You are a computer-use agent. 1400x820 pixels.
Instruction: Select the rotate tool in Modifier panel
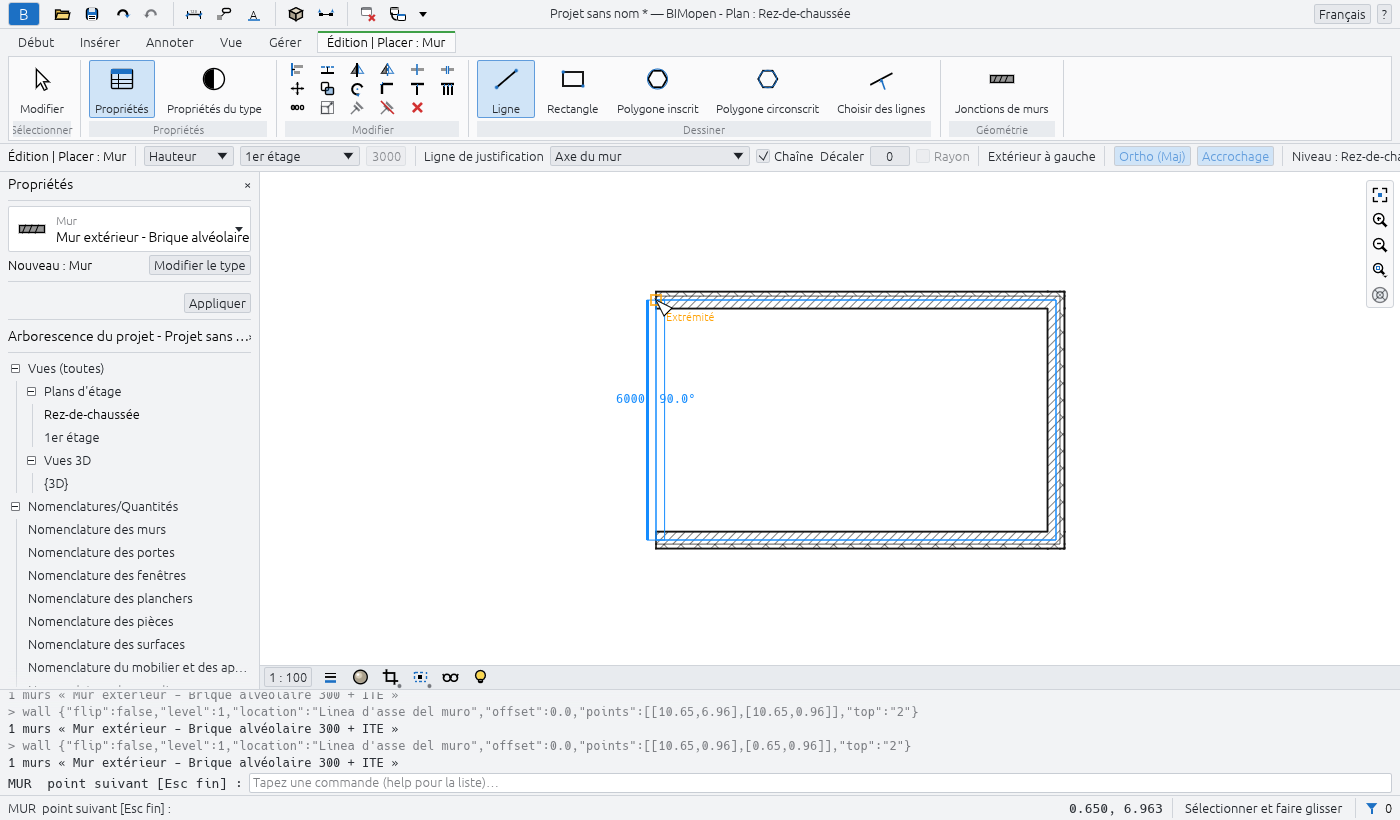[x=357, y=88]
